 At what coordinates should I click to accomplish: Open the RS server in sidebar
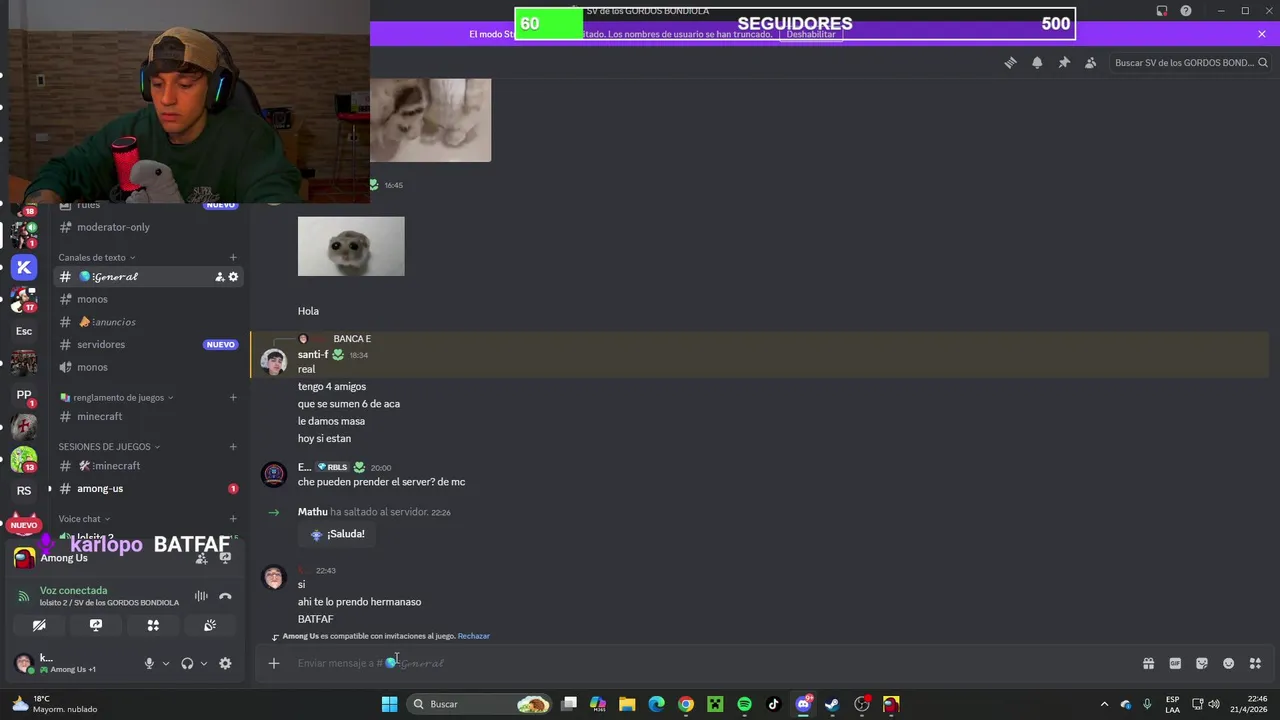pyautogui.click(x=24, y=491)
